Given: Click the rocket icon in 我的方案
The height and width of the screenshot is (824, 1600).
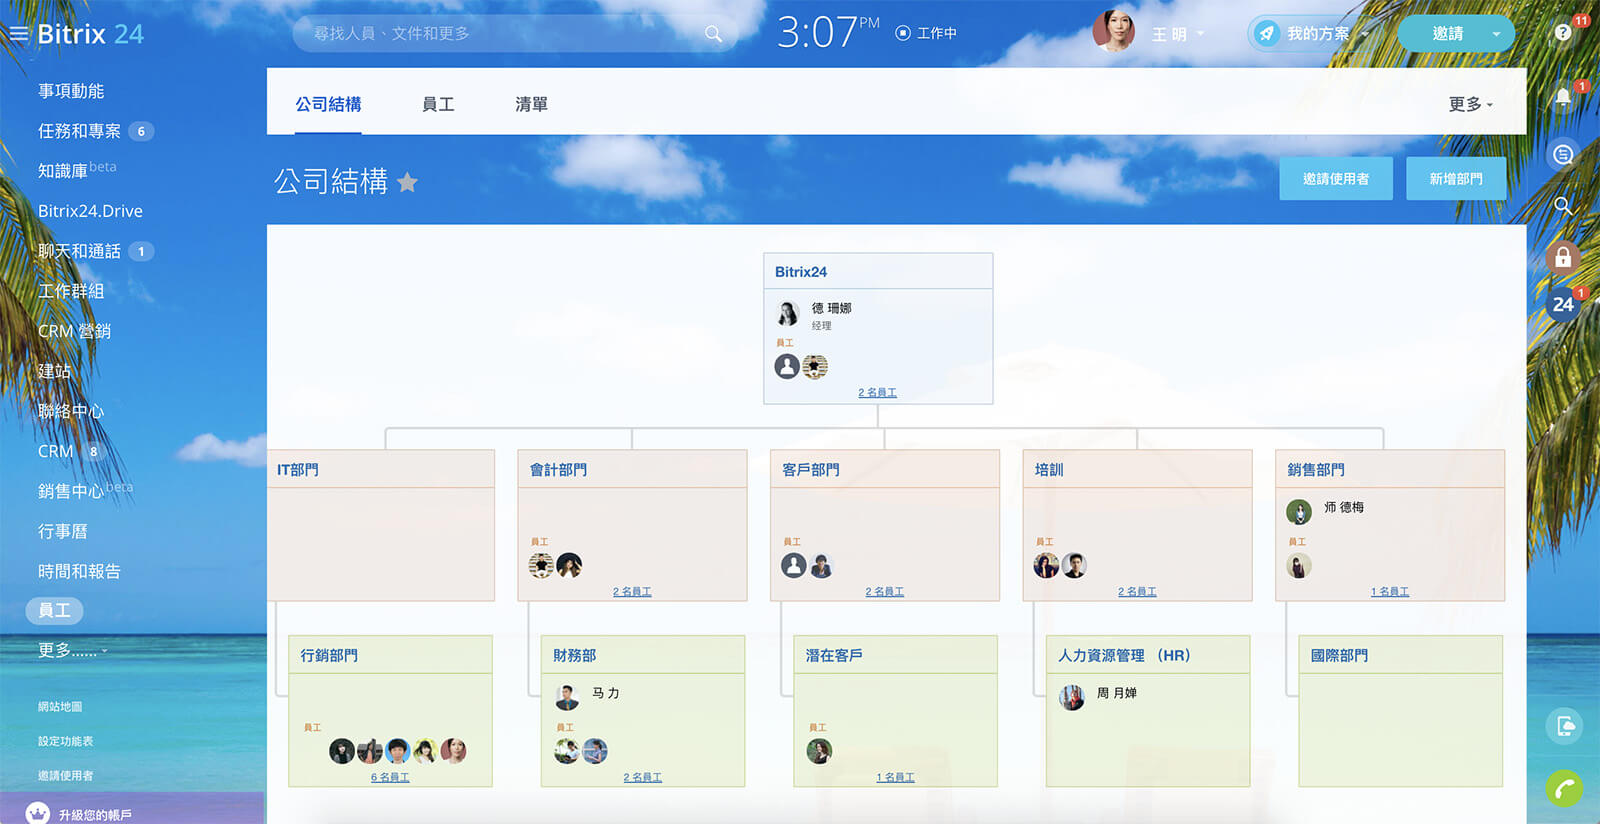Looking at the screenshot, I should click(x=1267, y=33).
